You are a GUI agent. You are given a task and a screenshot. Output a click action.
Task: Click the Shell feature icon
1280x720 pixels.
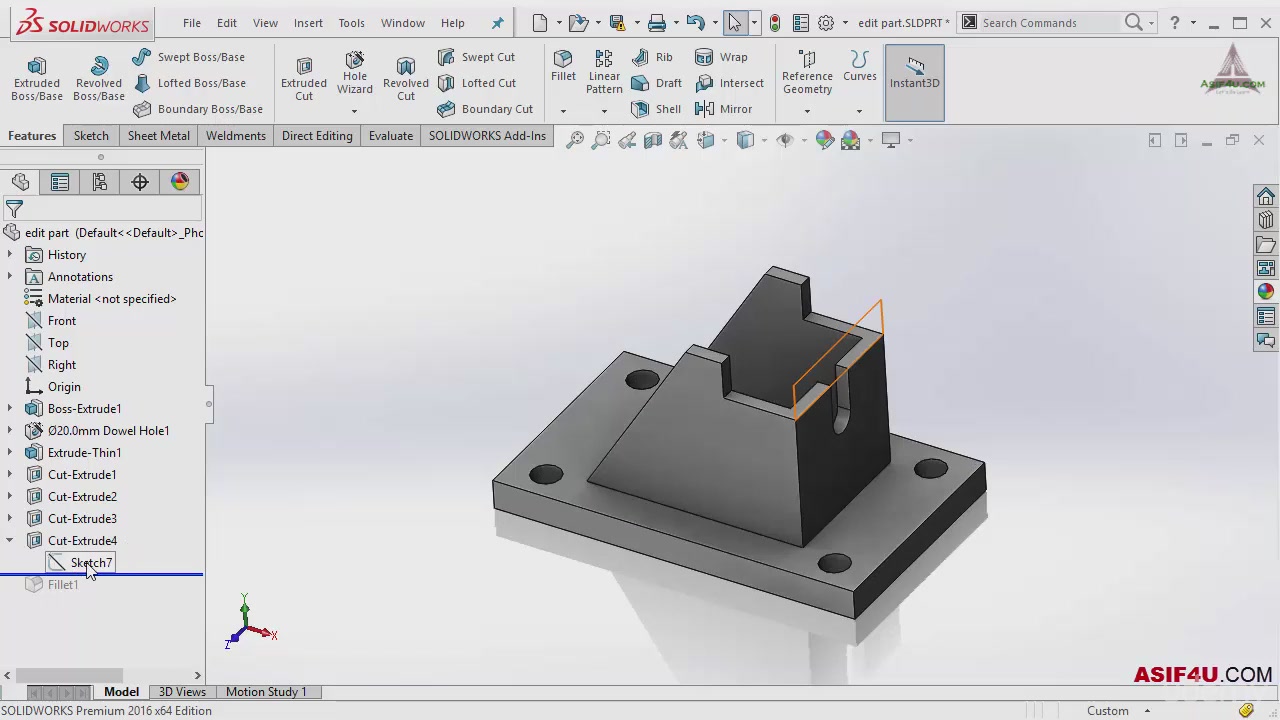coord(640,109)
